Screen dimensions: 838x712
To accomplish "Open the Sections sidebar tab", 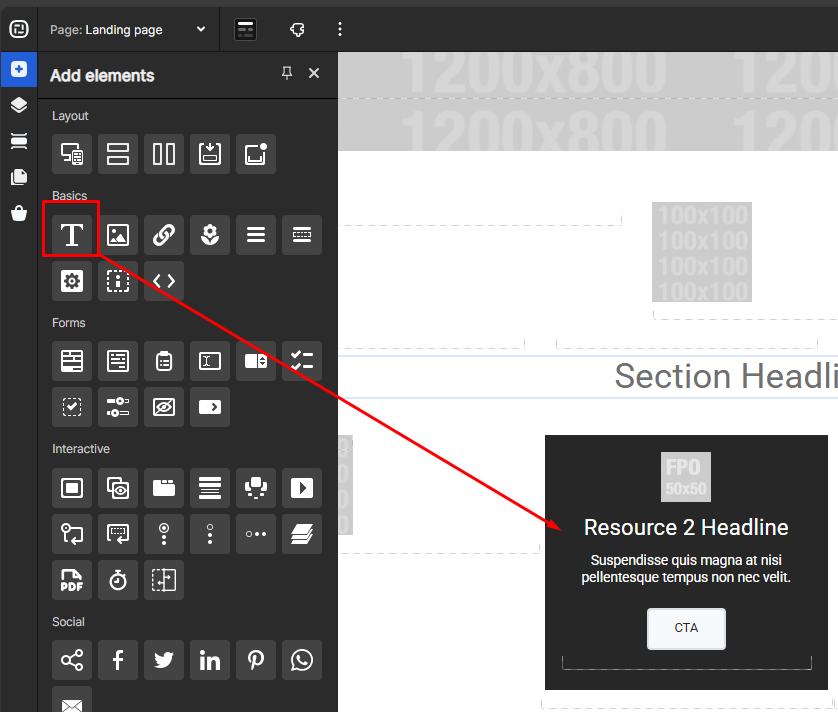I will [x=19, y=141].
